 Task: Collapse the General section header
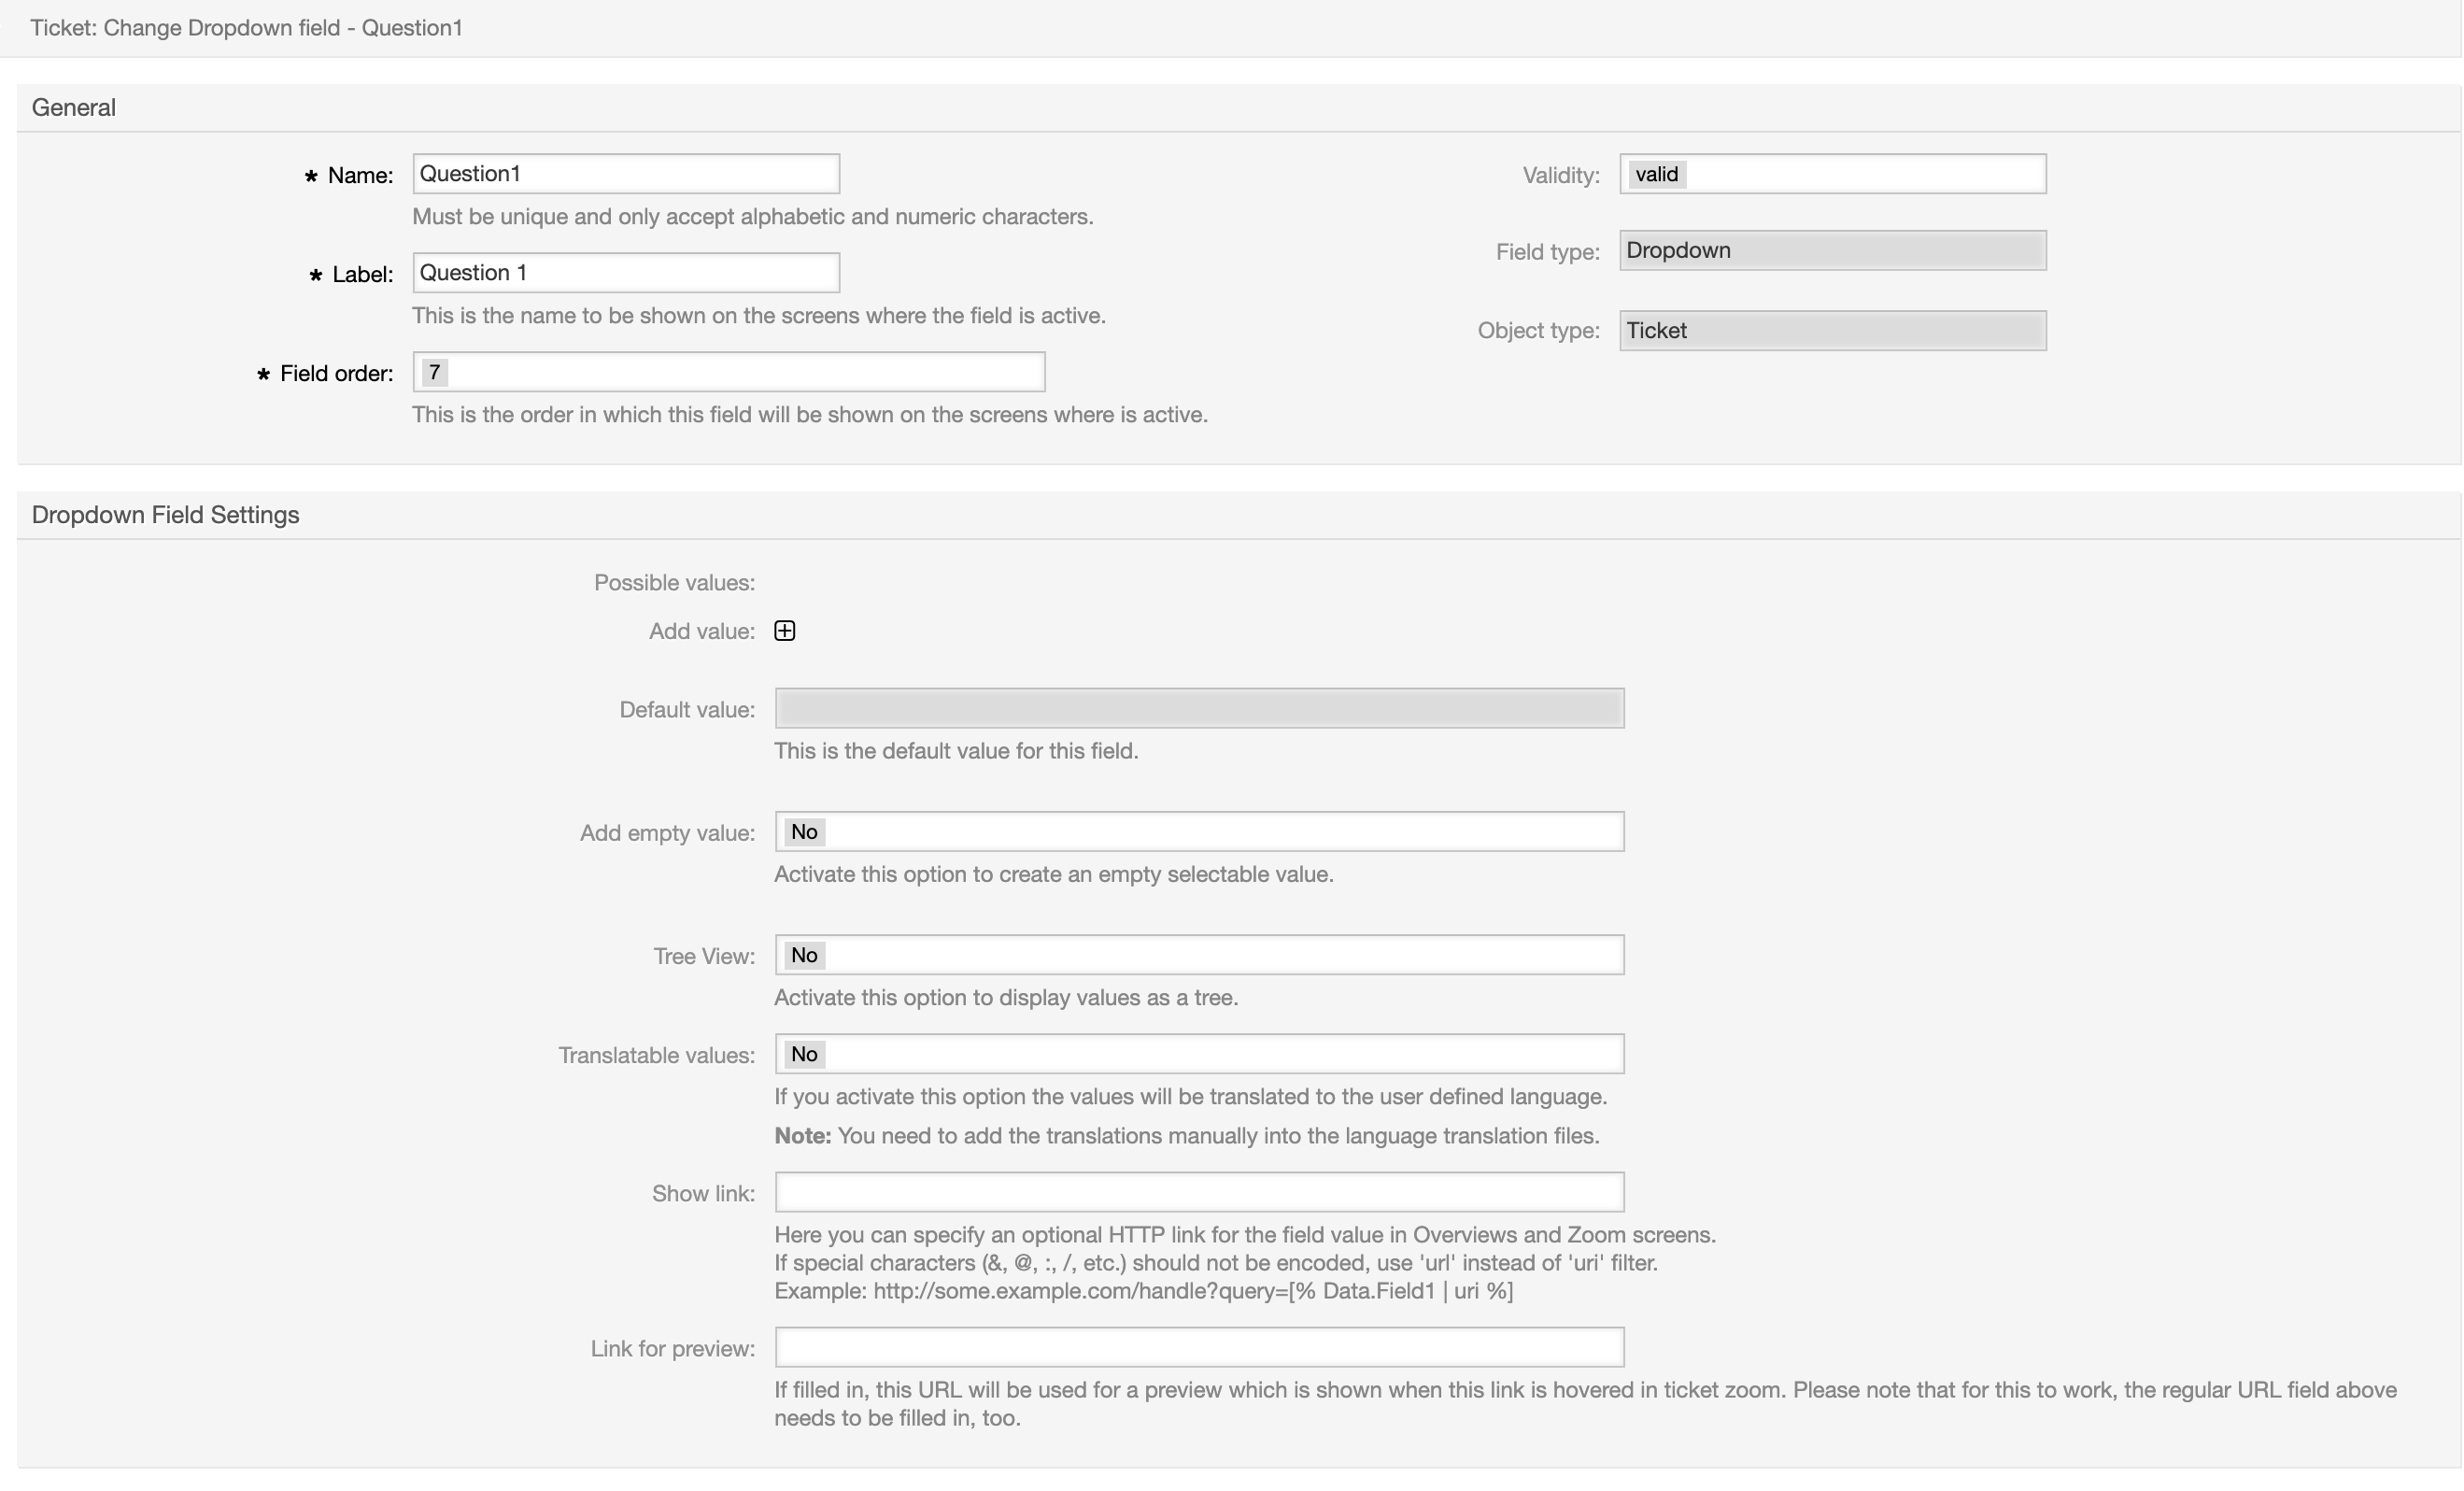[74, 108]
